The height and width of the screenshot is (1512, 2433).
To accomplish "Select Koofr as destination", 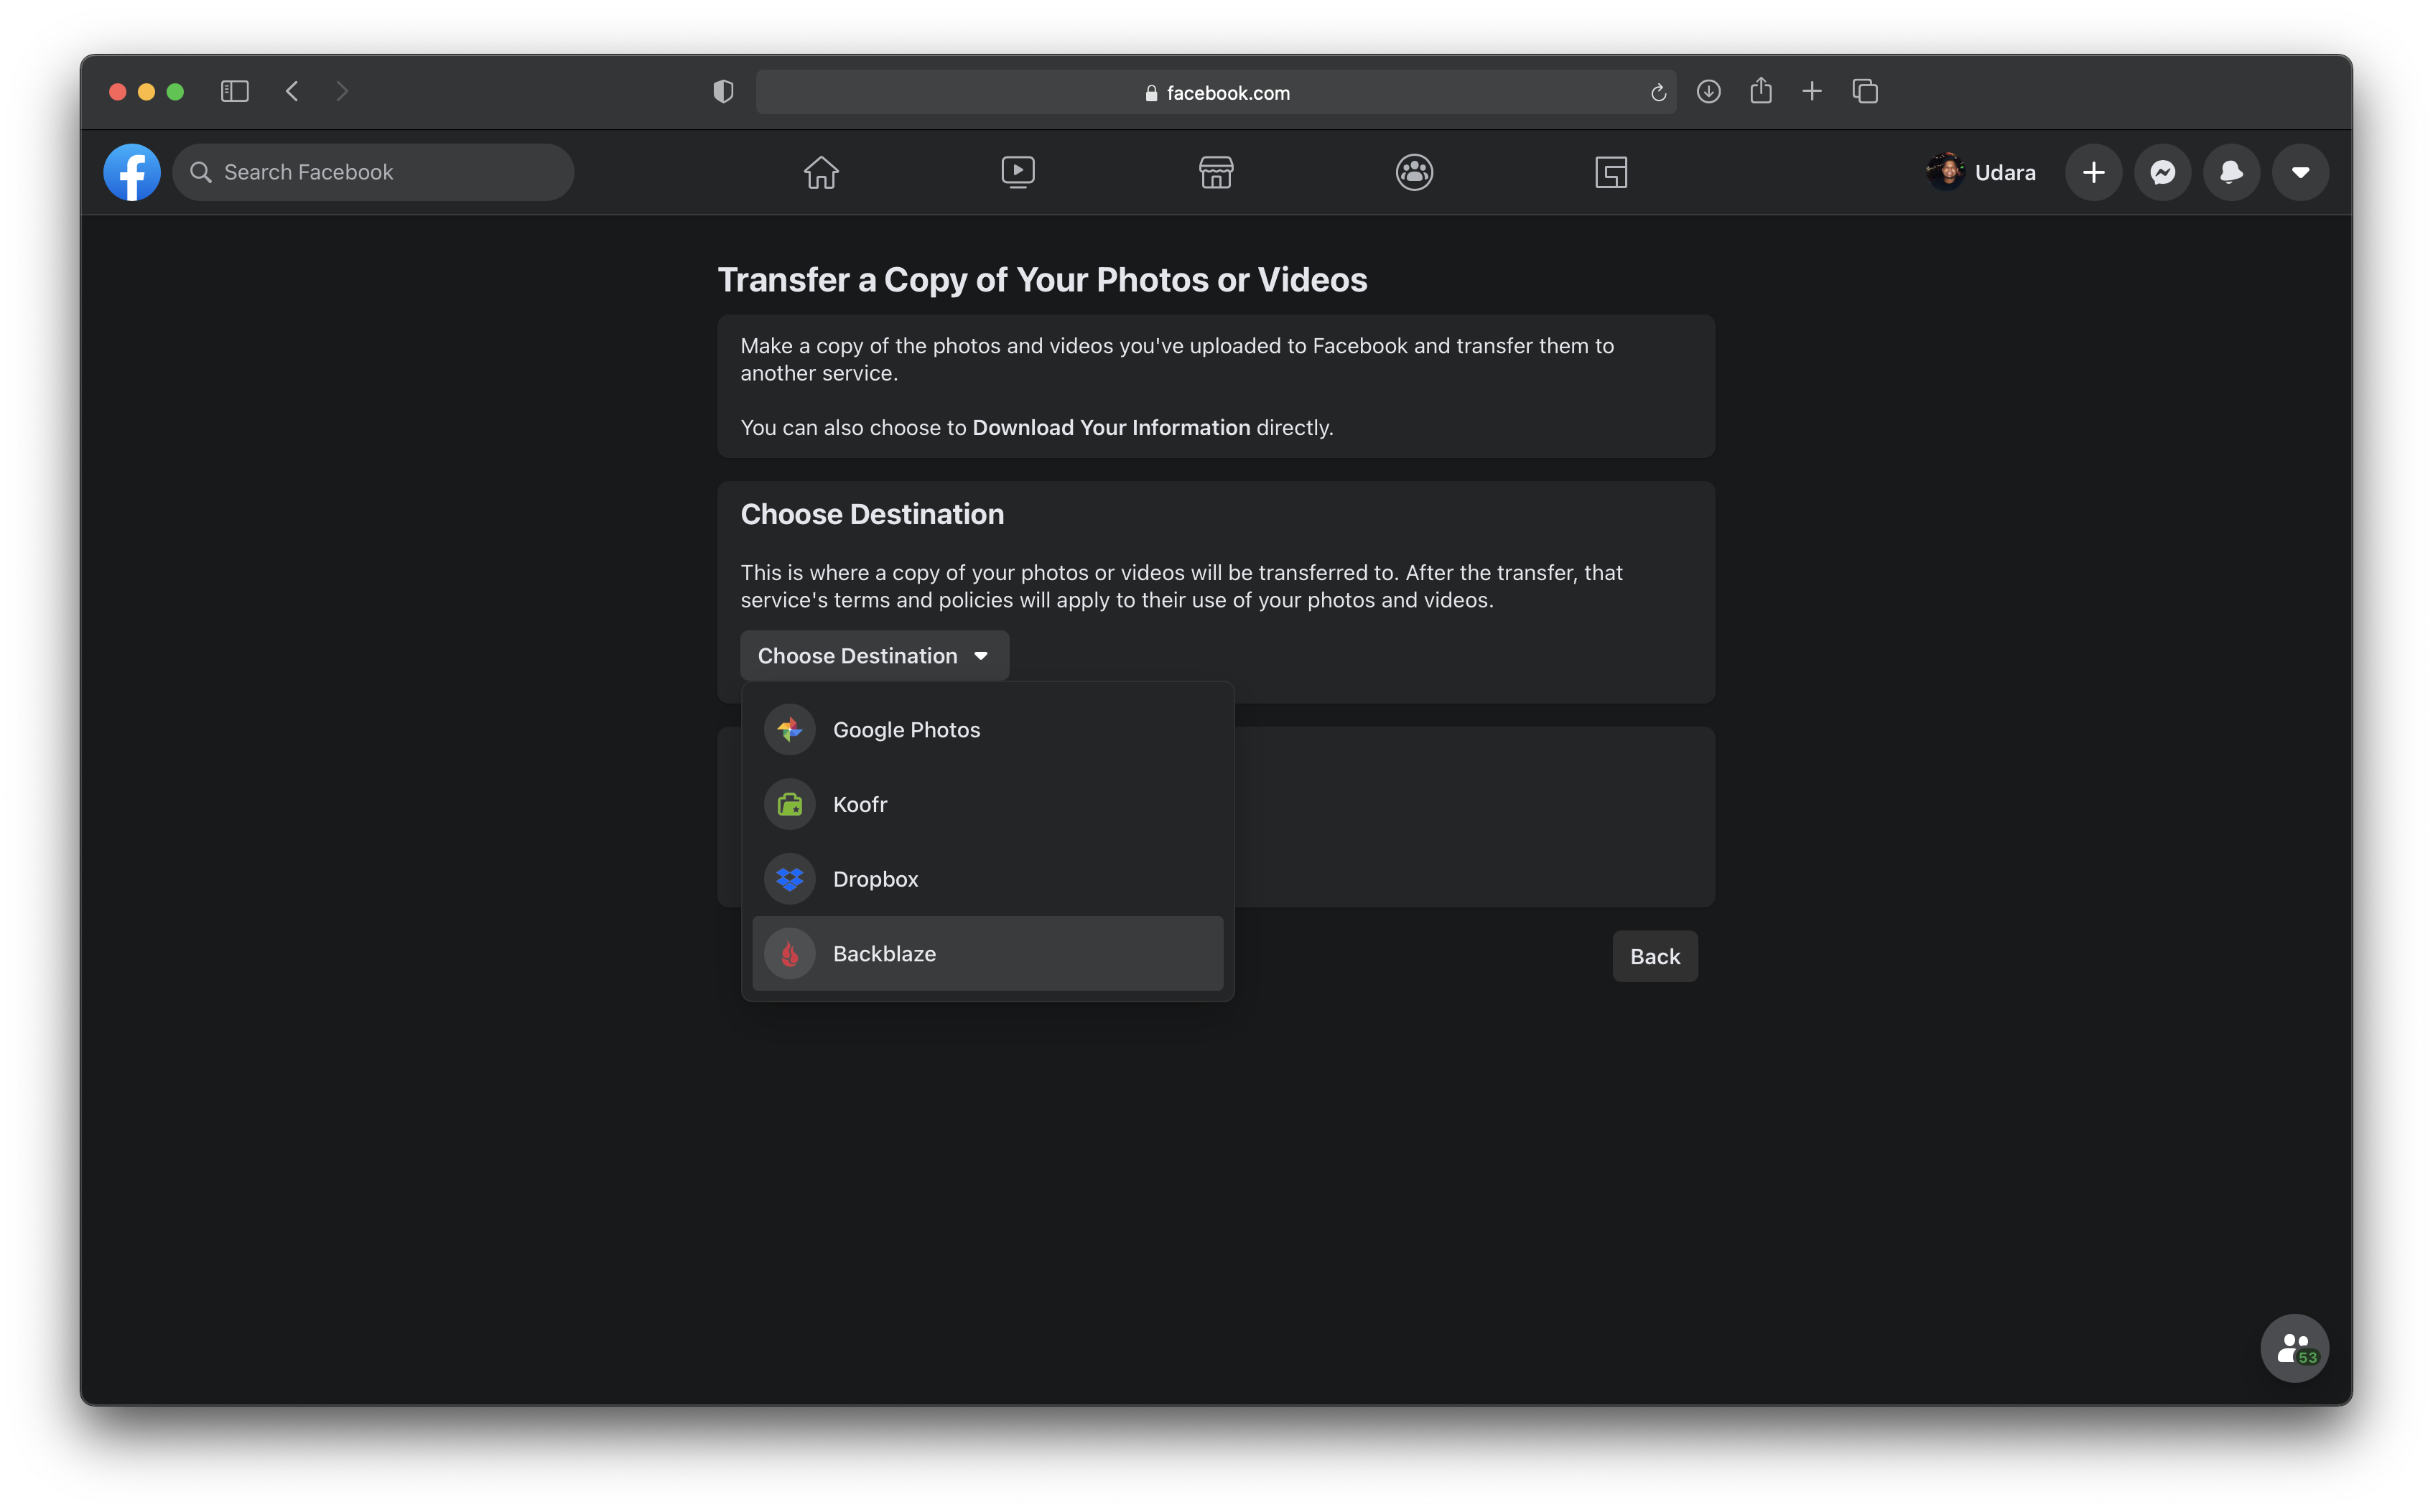I will pyautogui.click(x=987, y=804).
